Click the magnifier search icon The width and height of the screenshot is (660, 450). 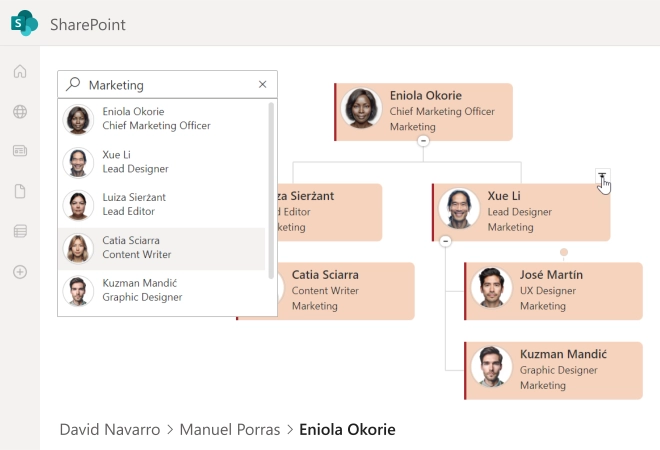[x=74, y=85]
